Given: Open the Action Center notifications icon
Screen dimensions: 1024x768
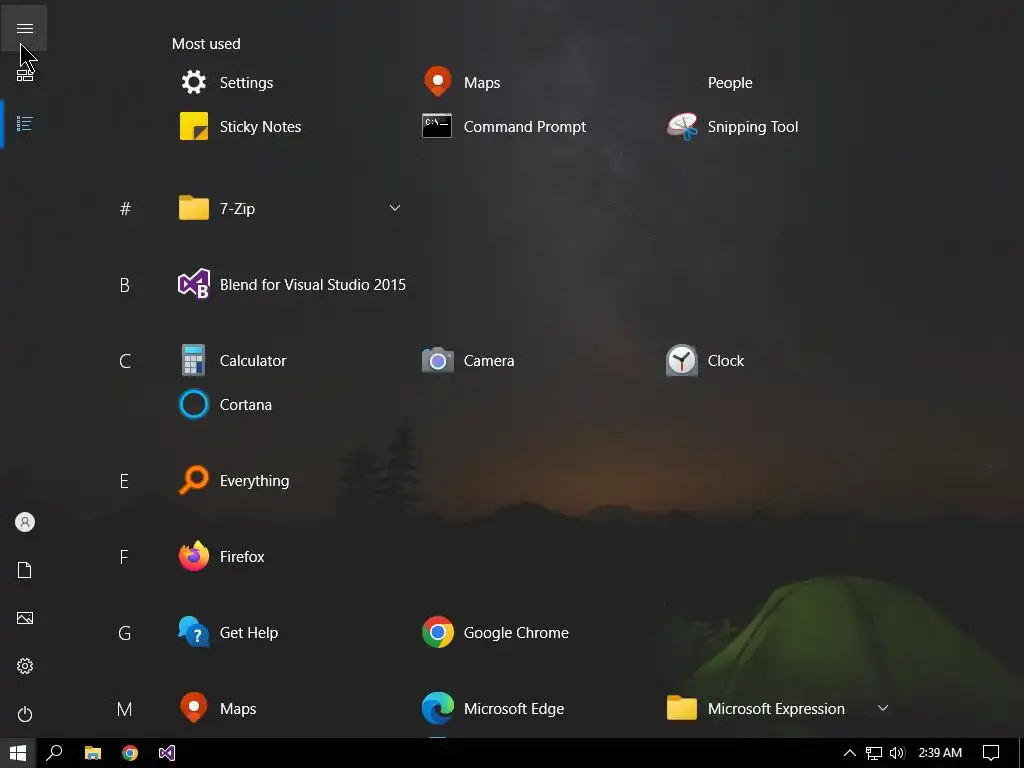Looking at the screenshot, I should [x=991, y=753].
